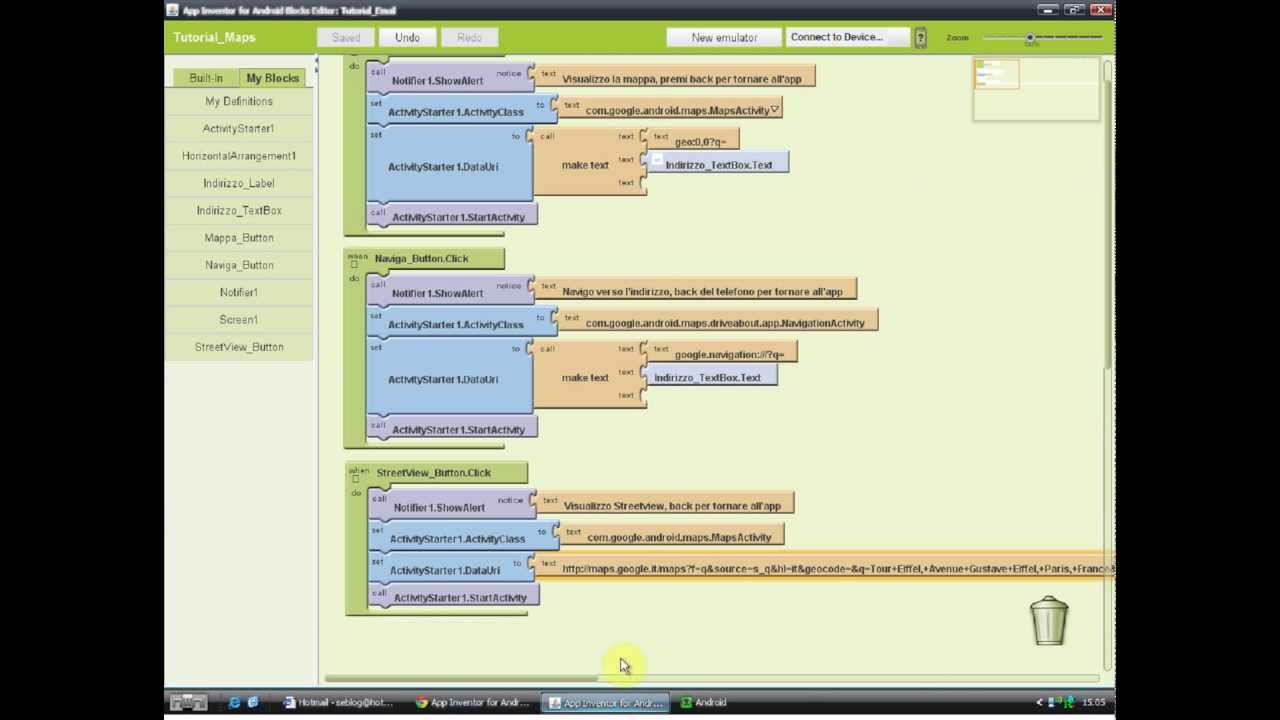Open the My Definitions drawer
This screenshot has width=1280, height=720.
tap(239, 101)
